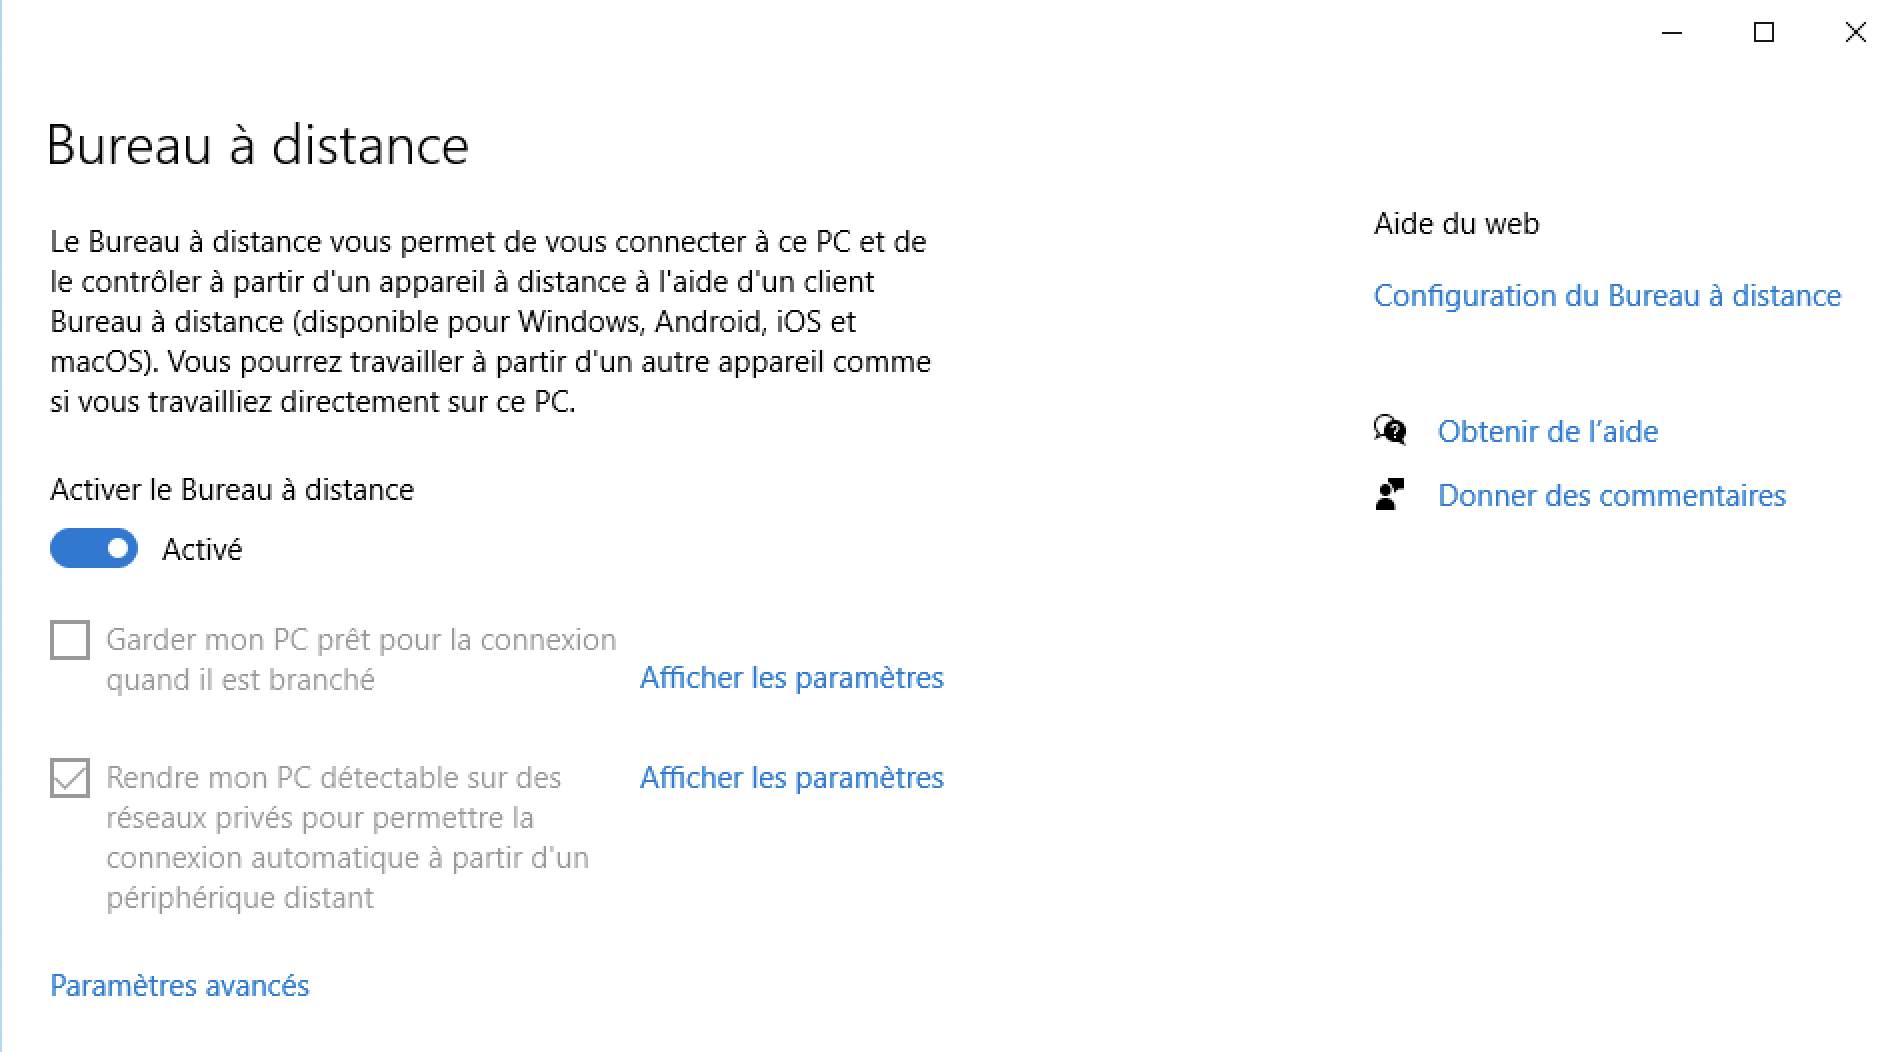
Task: Uncheck the "Rendre mon PC détectable" checkbox
Action: [x=70, y=778]
